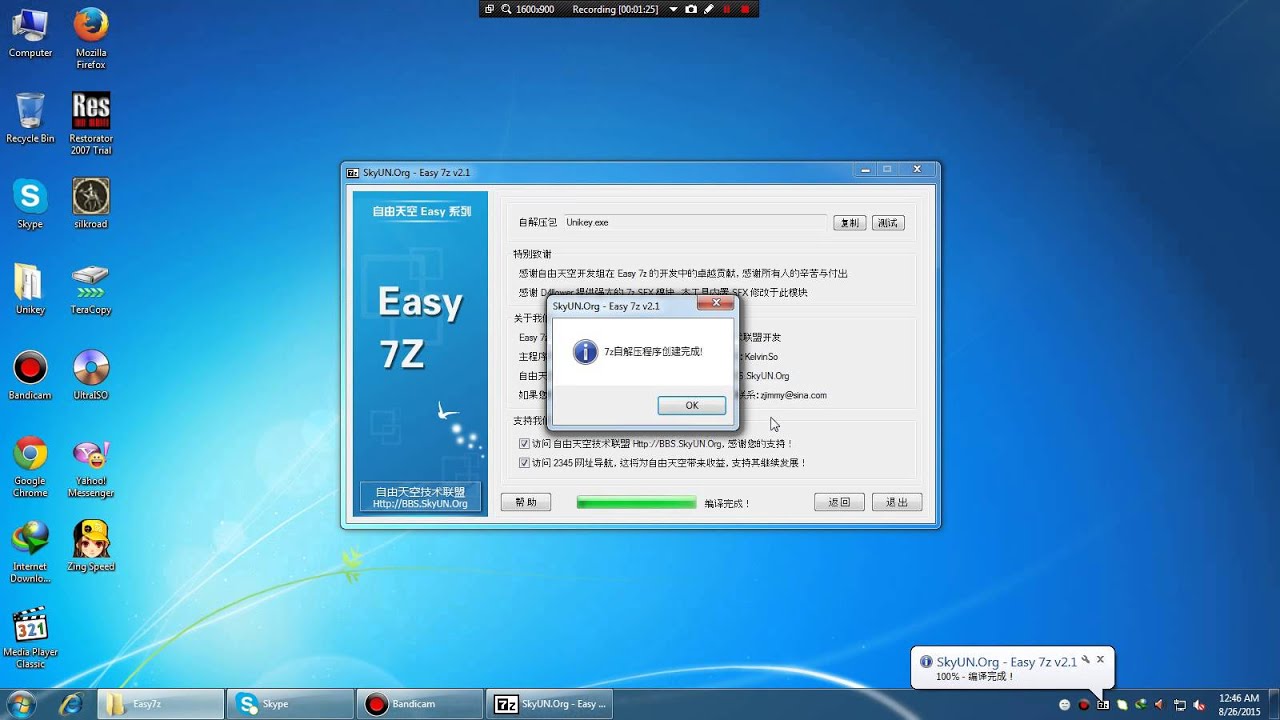Click the Show Desktop strip

pos(1273,704)
